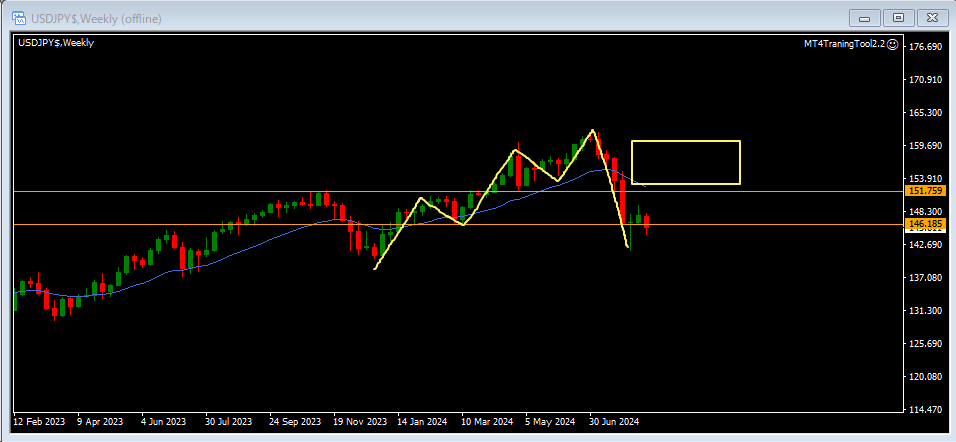Screen dimensions: 956x442
Task: Click the USDJPY$,Weekly chart label
Action: click(x=56, y=43)
